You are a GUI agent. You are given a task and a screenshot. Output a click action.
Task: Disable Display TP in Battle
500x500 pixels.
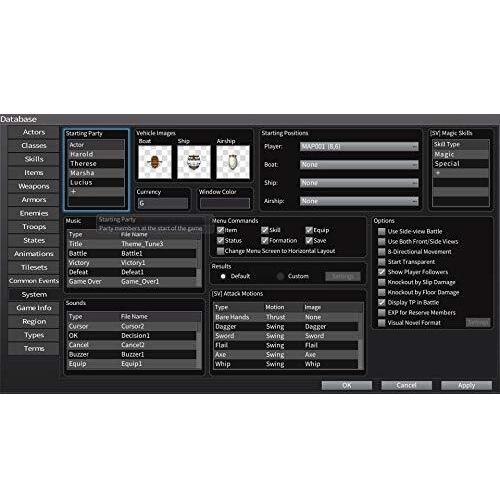click(x=382, y=303)
